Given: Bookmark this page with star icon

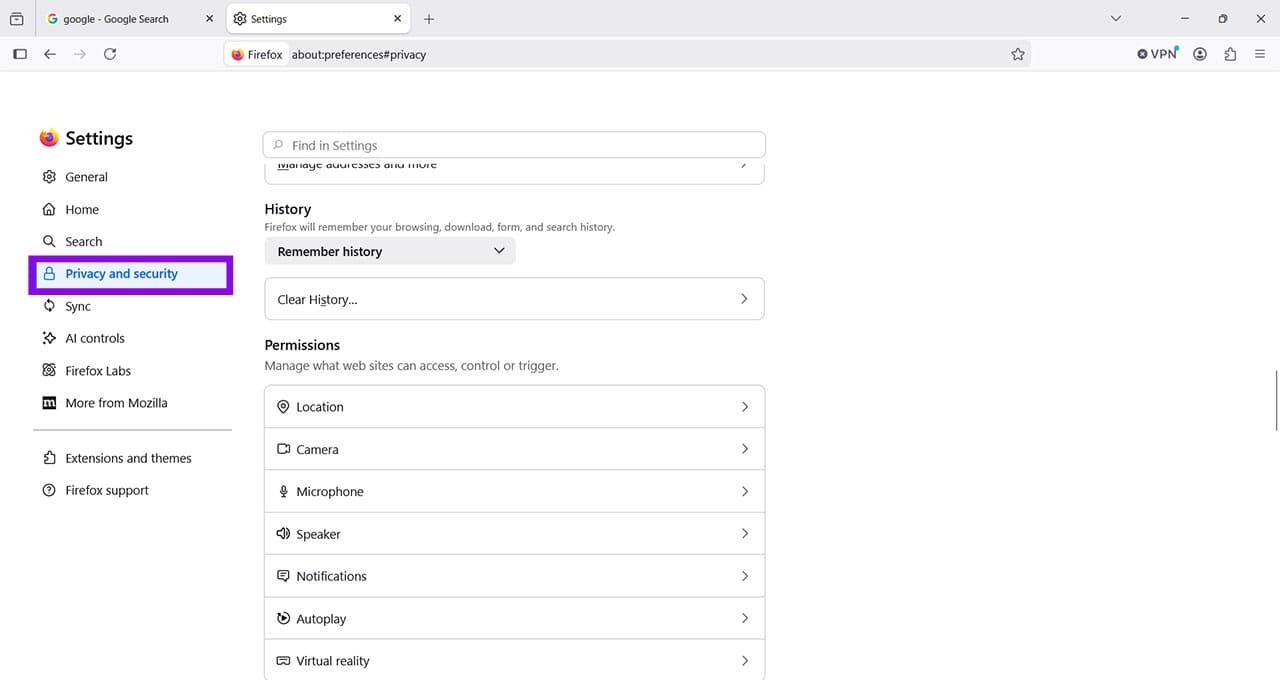Looking at the screenshot, I should click(1018, 54).
